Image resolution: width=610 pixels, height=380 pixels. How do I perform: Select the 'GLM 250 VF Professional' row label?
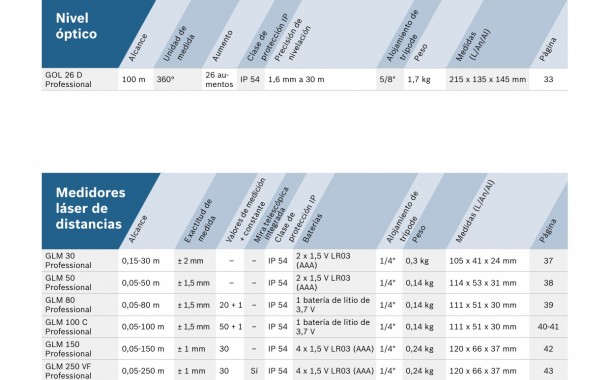click(68, 371)
